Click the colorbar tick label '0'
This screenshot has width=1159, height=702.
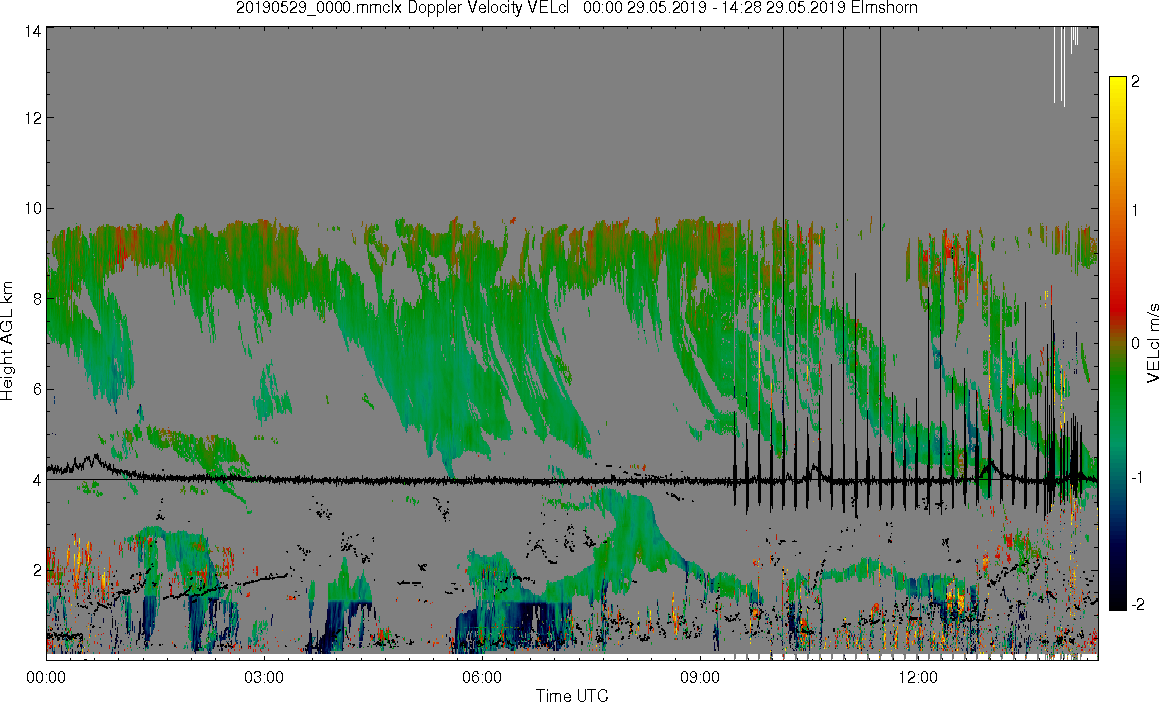[1135, 344]
